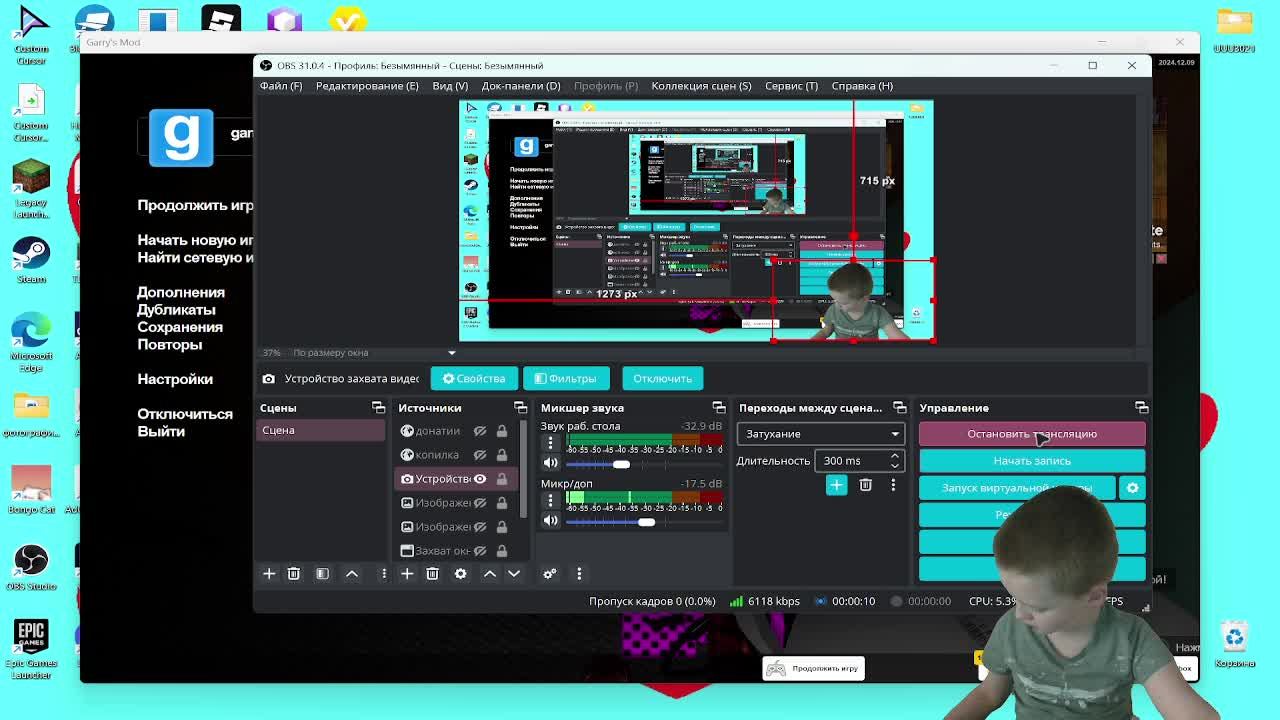This screenshot has width=1280, height=720.
Task: Pop out the Управление dock panel
Action: pos(1141,408)
